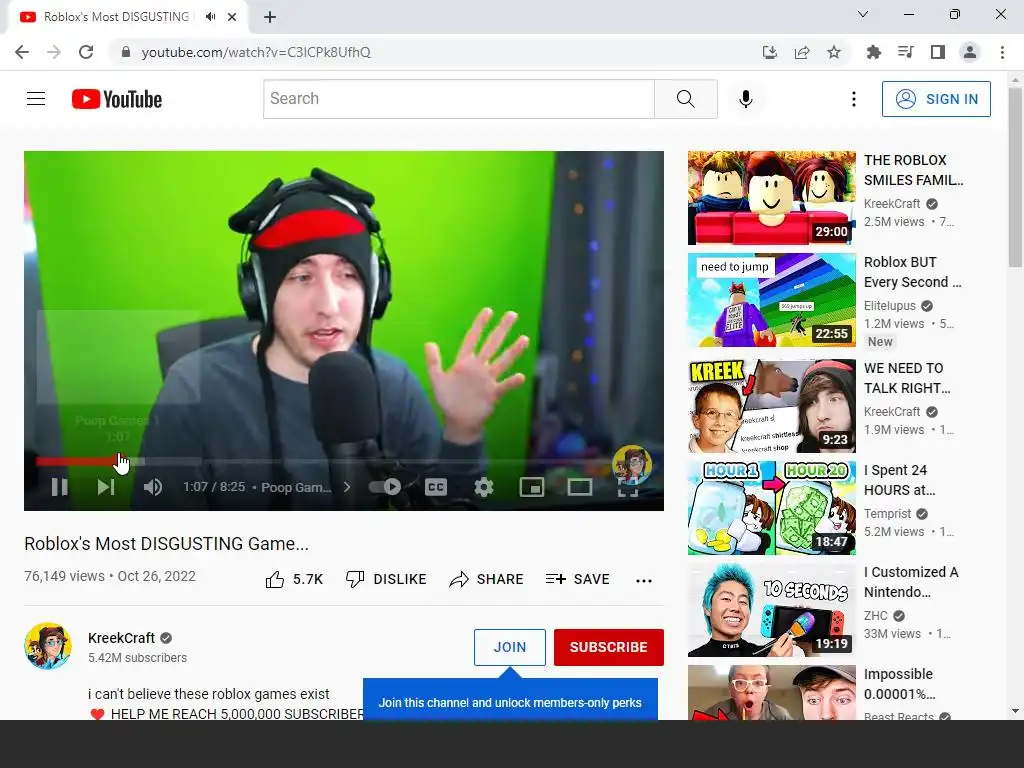The image size is (1024, 768).
Task: Open the KreekCraft channel name link
Action: 121,638
